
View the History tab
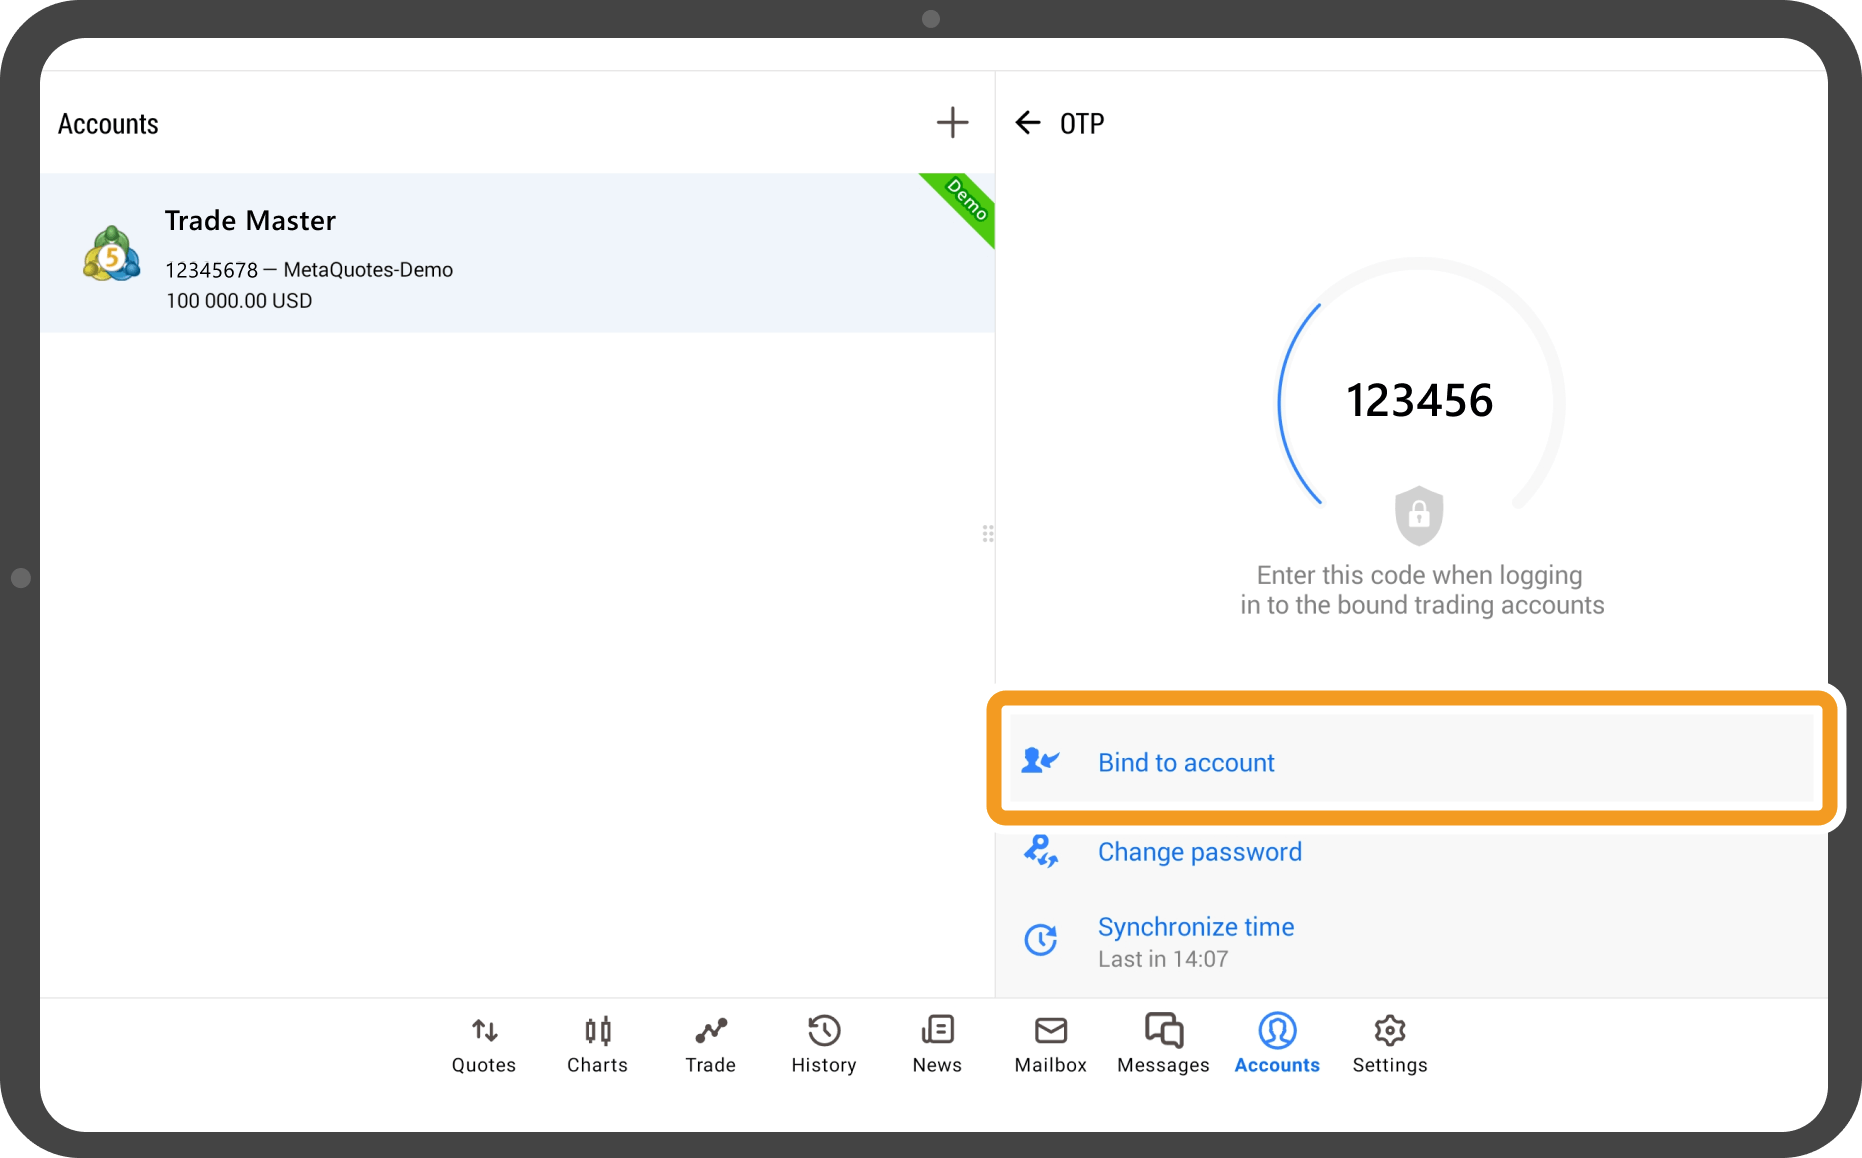[x=824, y=1044]
